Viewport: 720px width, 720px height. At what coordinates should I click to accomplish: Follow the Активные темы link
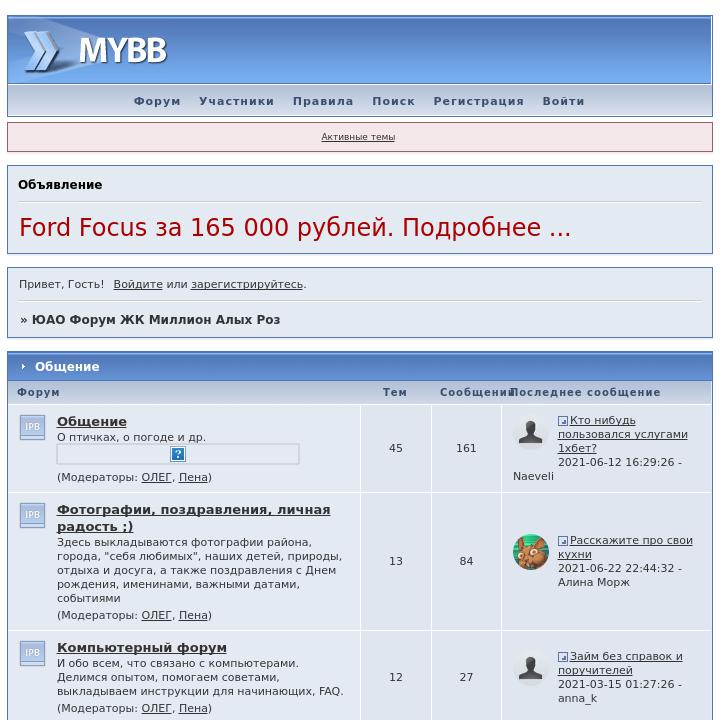point(358,137)
